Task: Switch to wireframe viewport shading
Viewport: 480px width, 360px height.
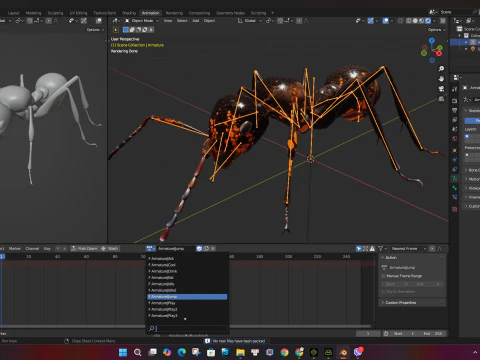Action: click(409, 21)
